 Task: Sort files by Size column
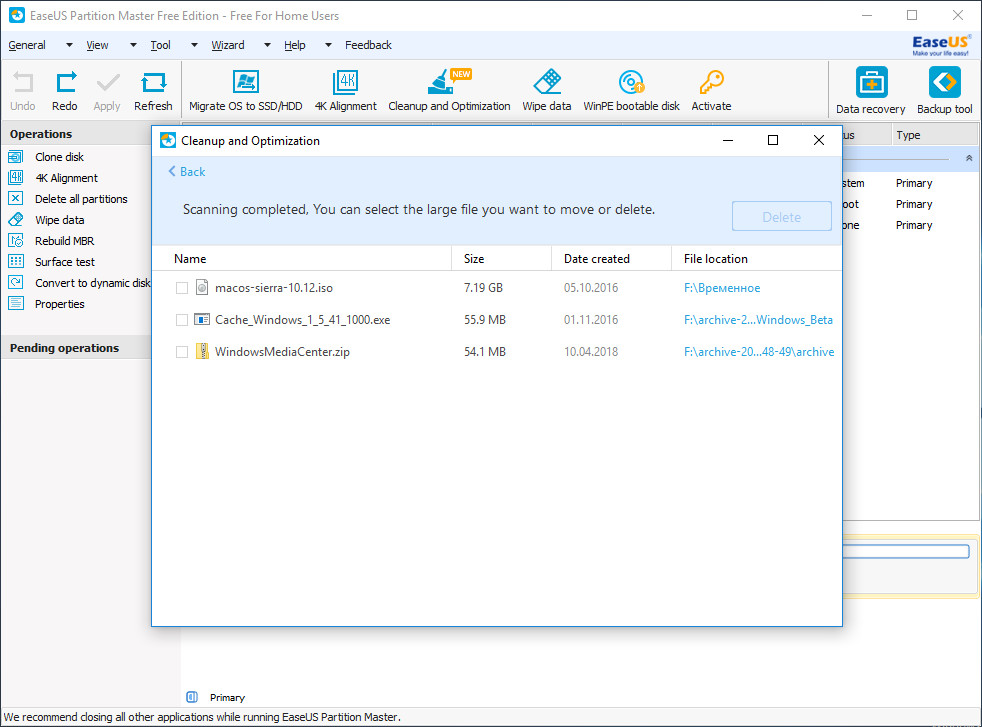click(502, 259)
